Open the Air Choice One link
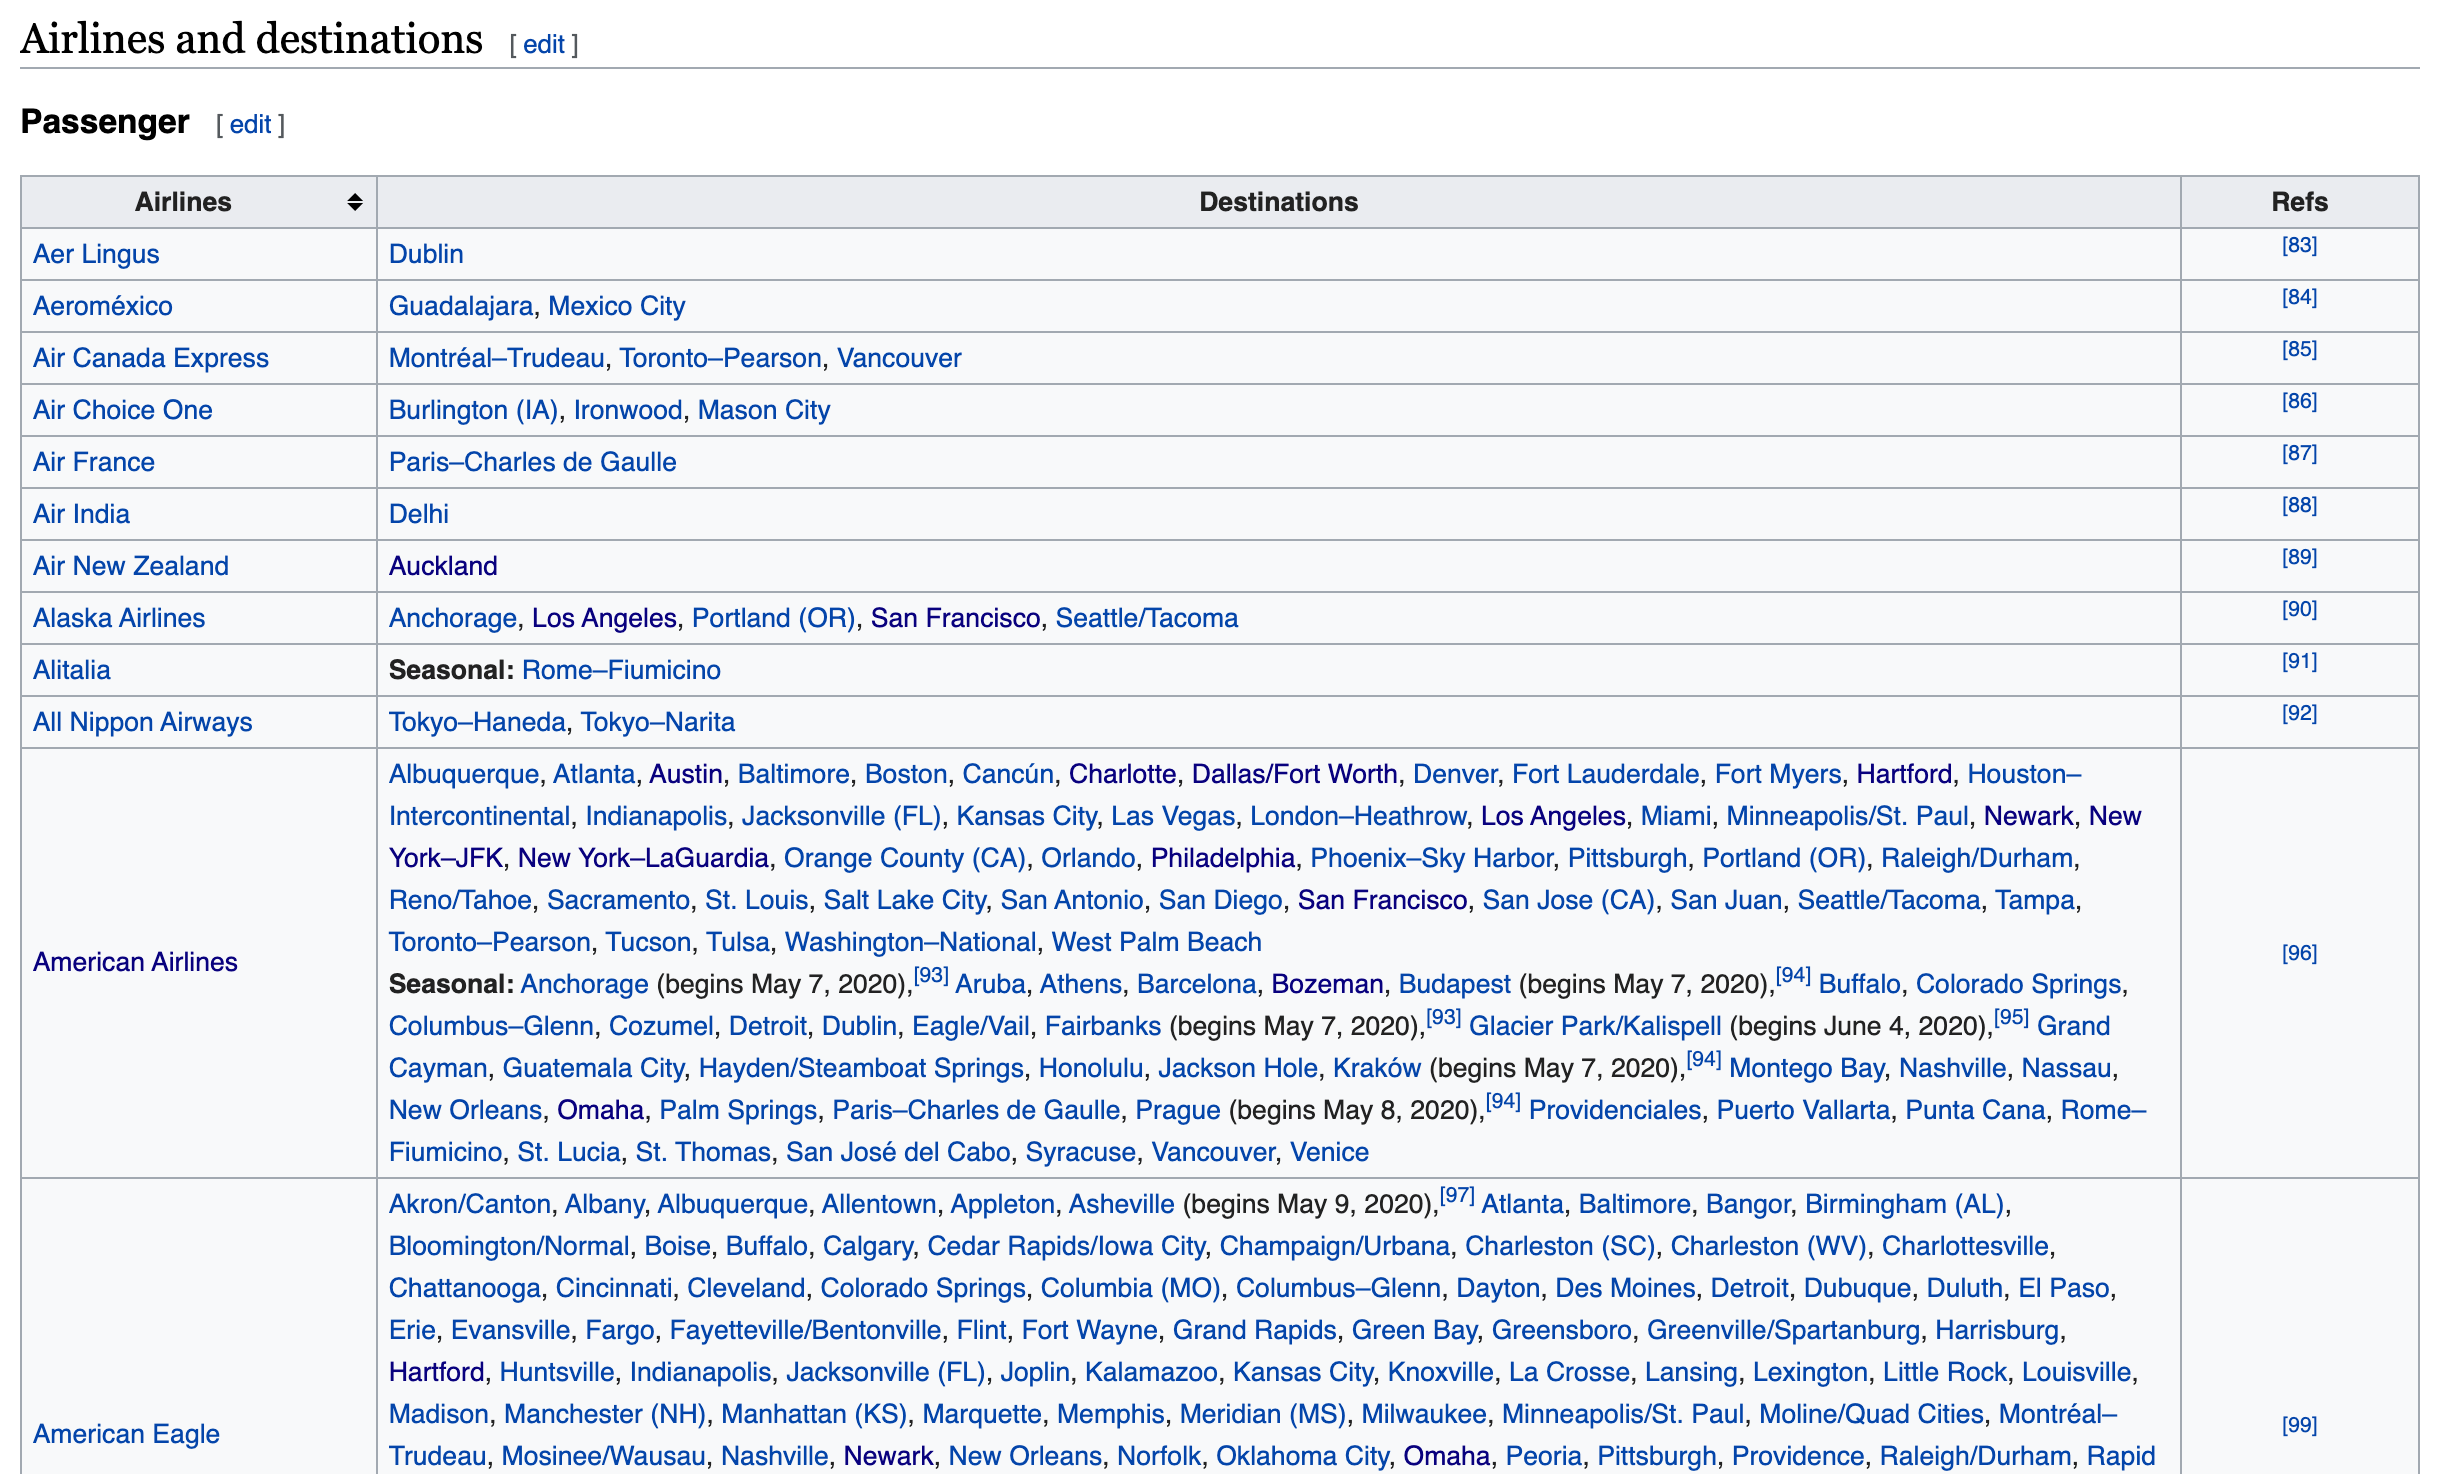 (x=123, y=410)
